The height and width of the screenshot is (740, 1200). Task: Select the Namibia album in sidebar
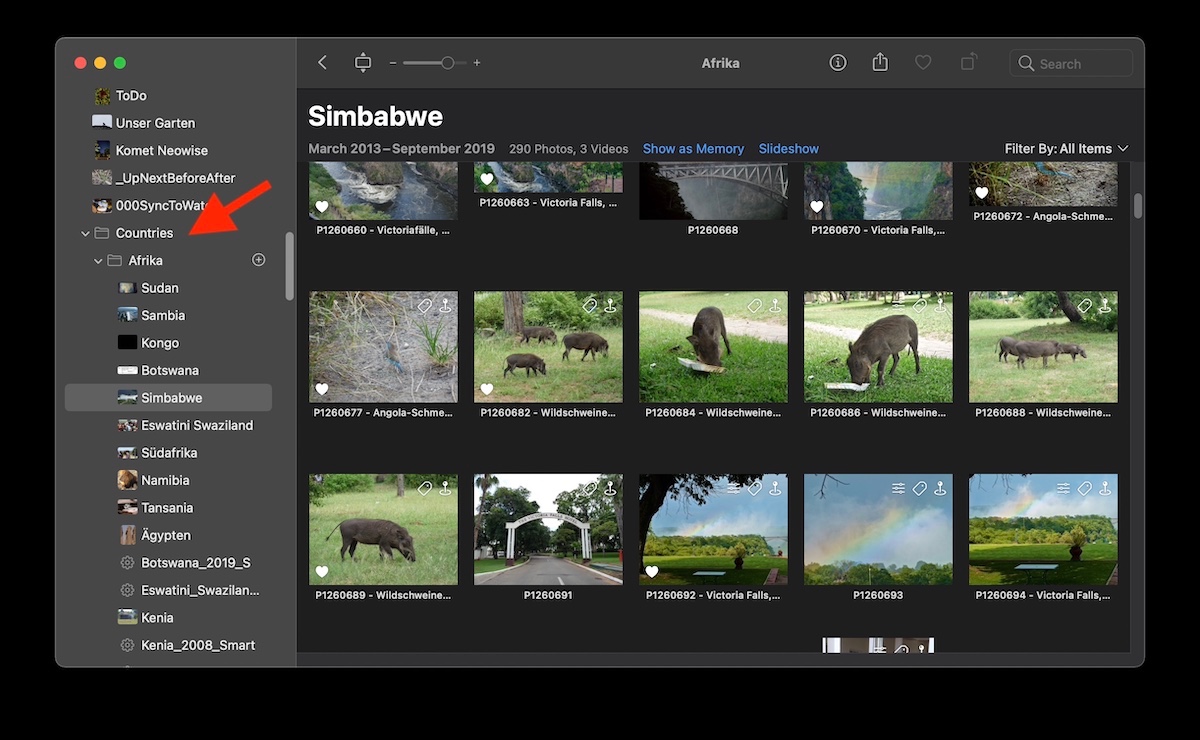point(166,480)
